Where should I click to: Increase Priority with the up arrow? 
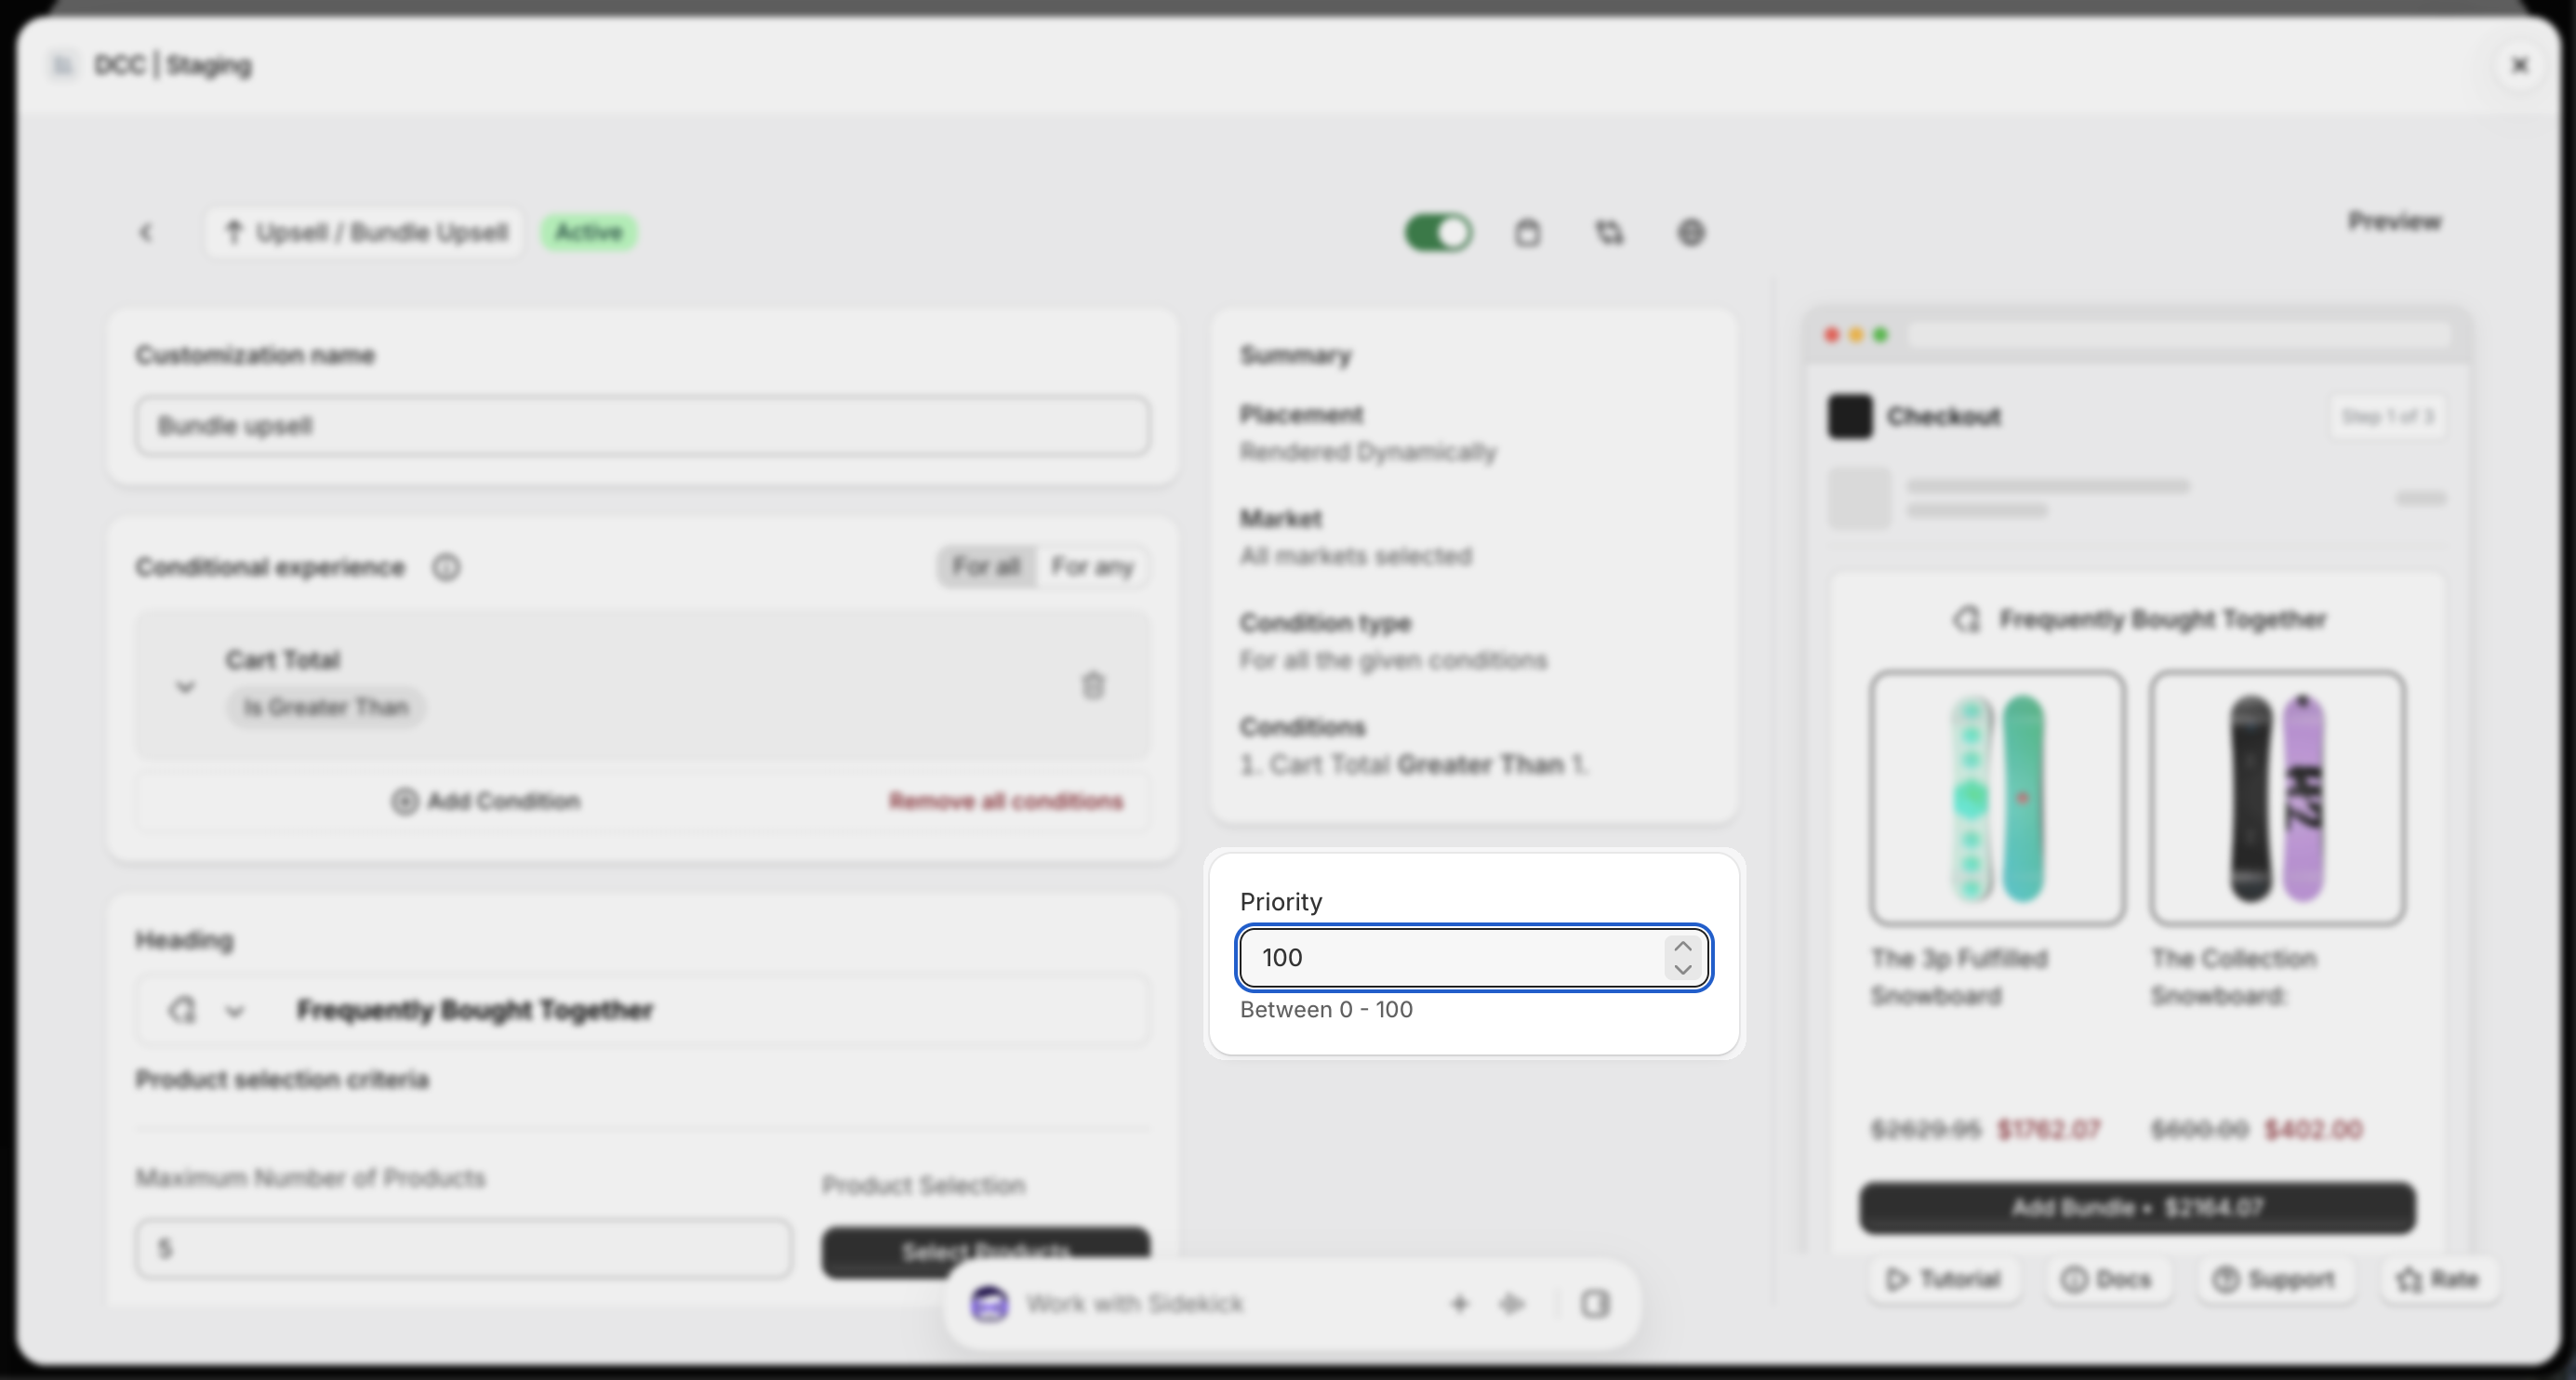coord(1683,946)
